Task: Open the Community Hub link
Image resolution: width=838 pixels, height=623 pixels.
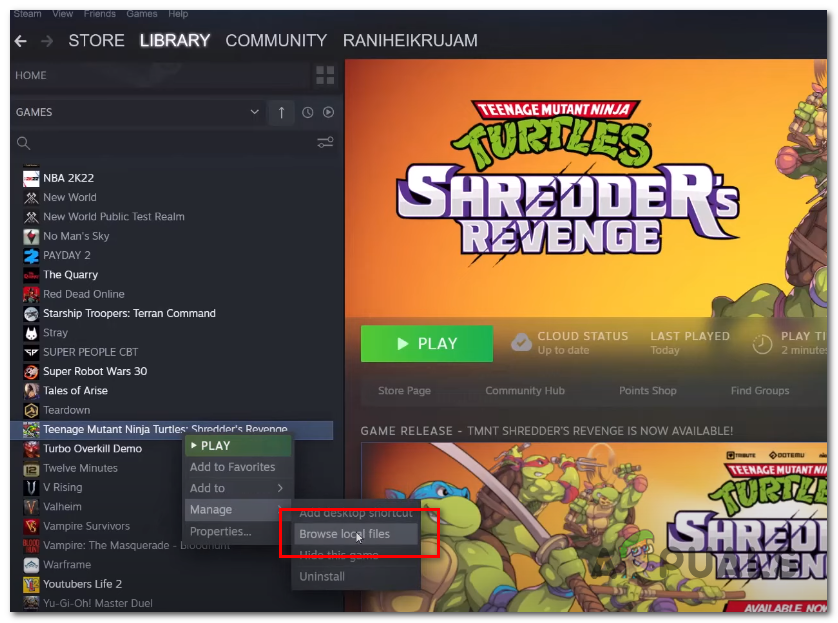Action: pyautogui.click(x=525, y=391)
